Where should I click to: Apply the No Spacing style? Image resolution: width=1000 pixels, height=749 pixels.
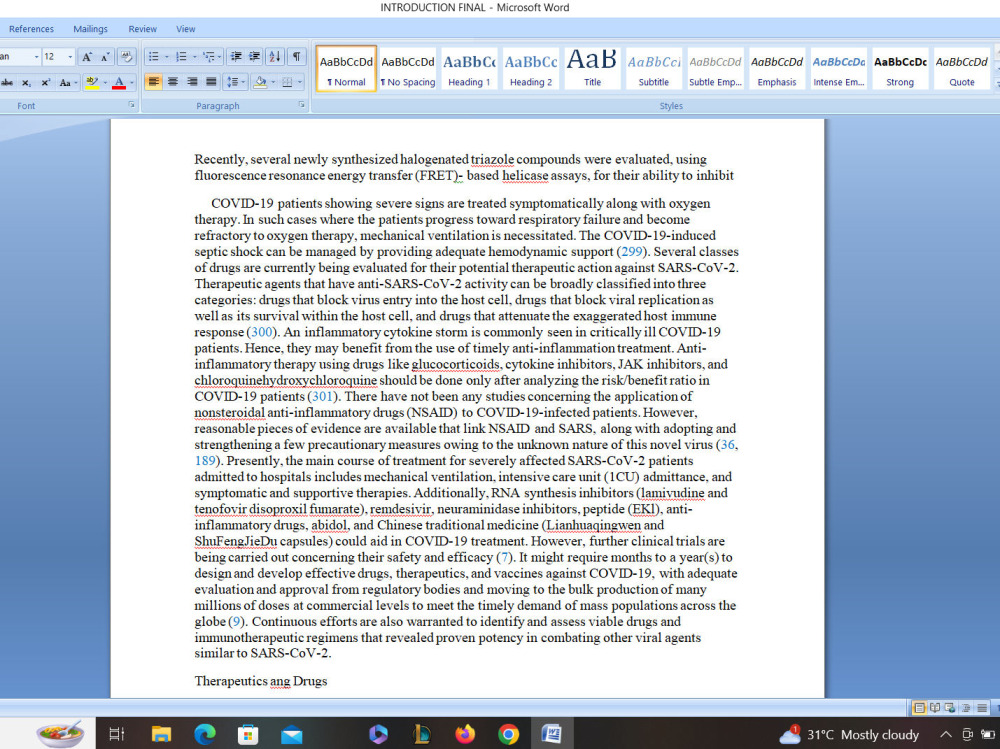pyautogui.click(x=408, y=69)
